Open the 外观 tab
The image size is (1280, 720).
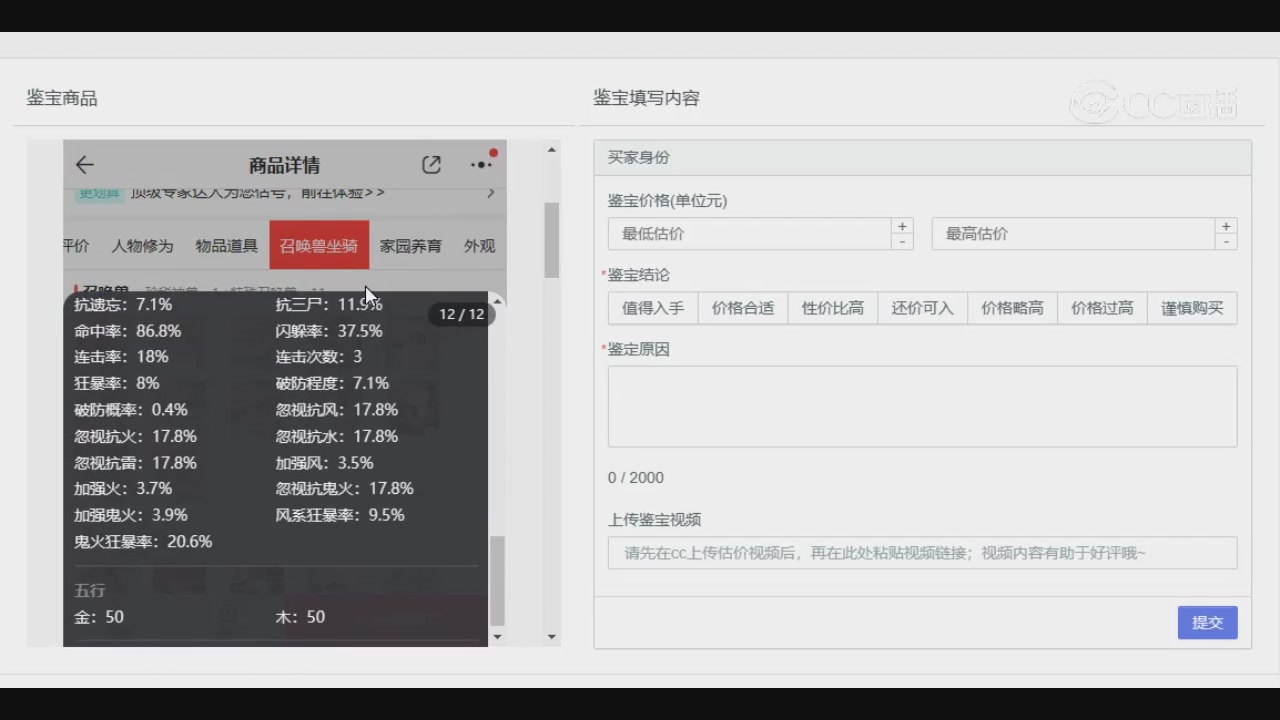pos(479,246)
